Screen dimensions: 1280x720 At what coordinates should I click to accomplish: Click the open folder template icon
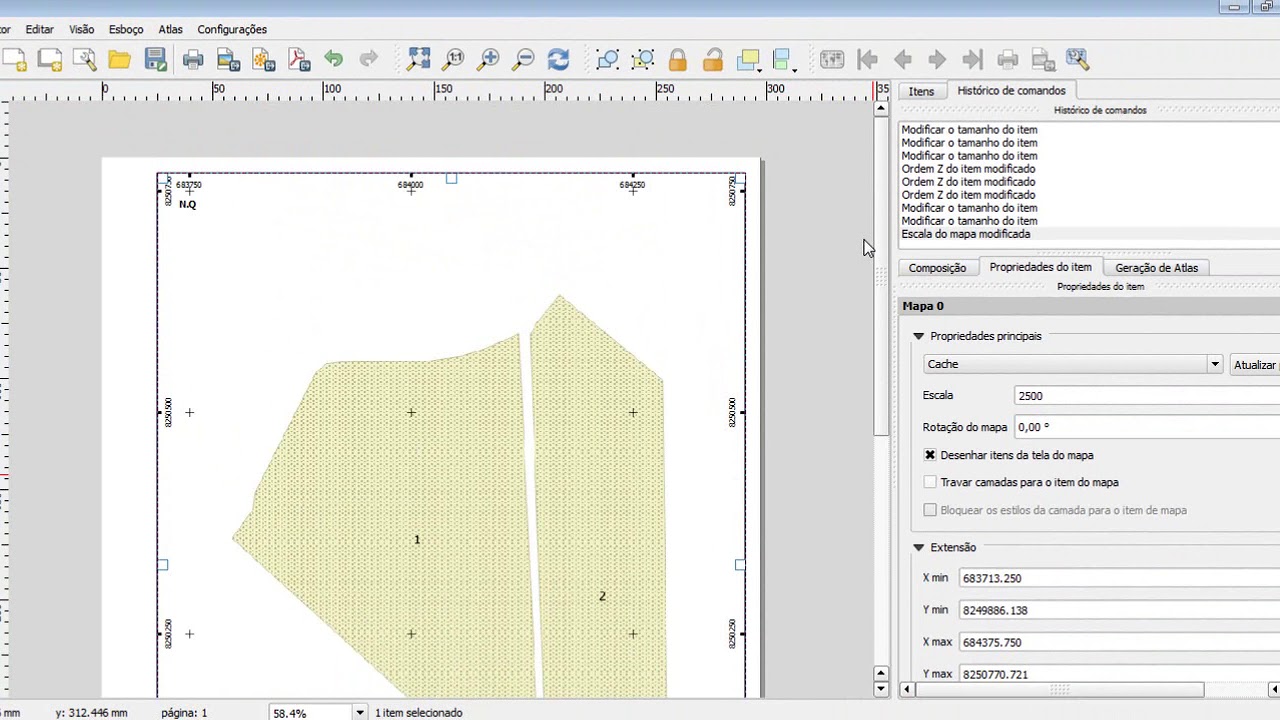(120, 59)
